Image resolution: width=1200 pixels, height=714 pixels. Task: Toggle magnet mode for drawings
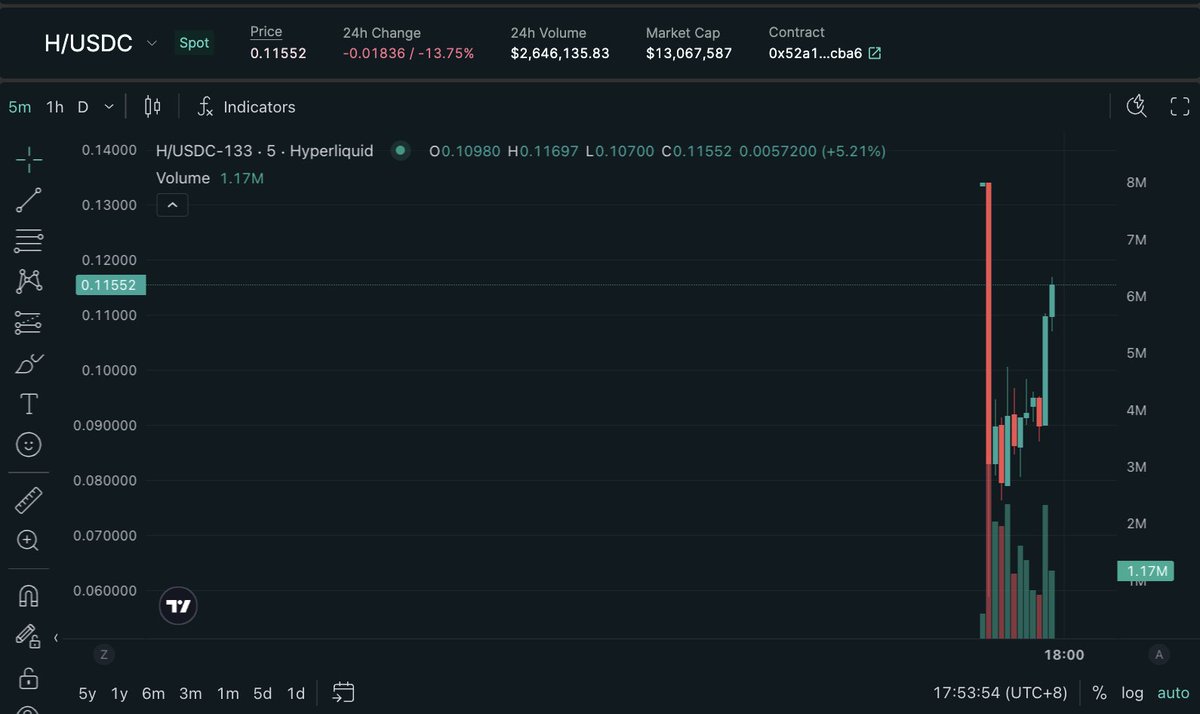click(x=29, y=596)
